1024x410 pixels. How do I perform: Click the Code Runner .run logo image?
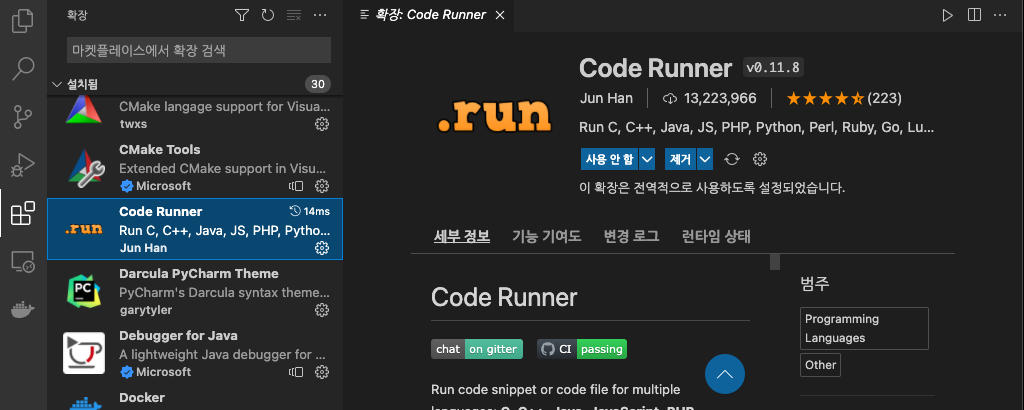[x=494, y=118]
